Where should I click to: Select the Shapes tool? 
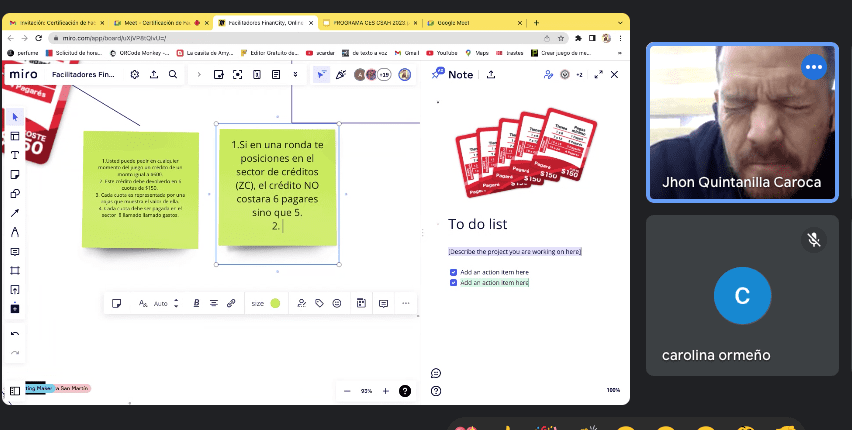15,194
